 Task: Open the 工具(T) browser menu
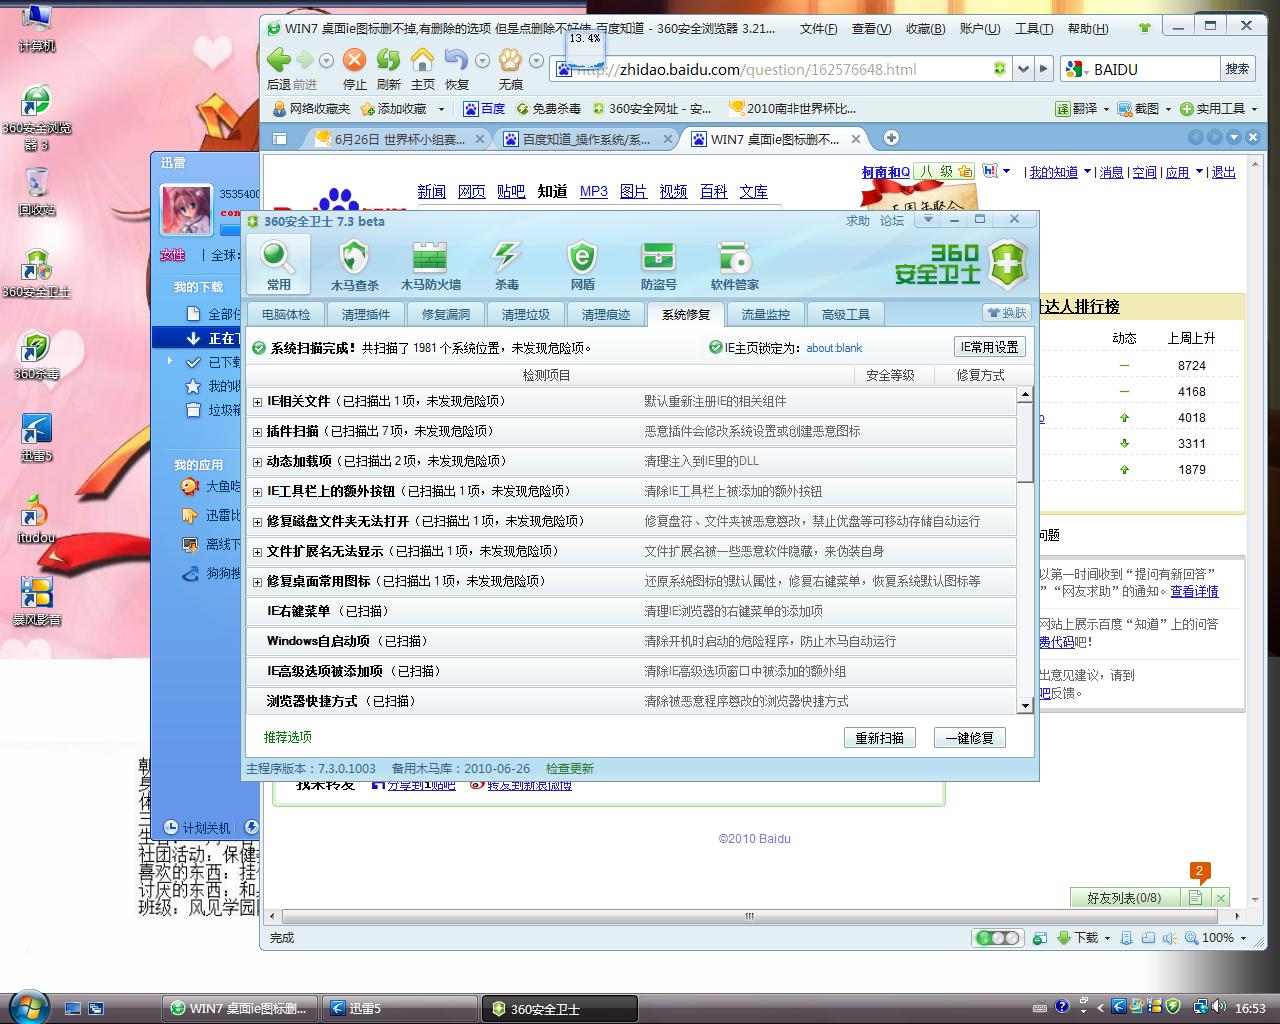(1034, 28)
